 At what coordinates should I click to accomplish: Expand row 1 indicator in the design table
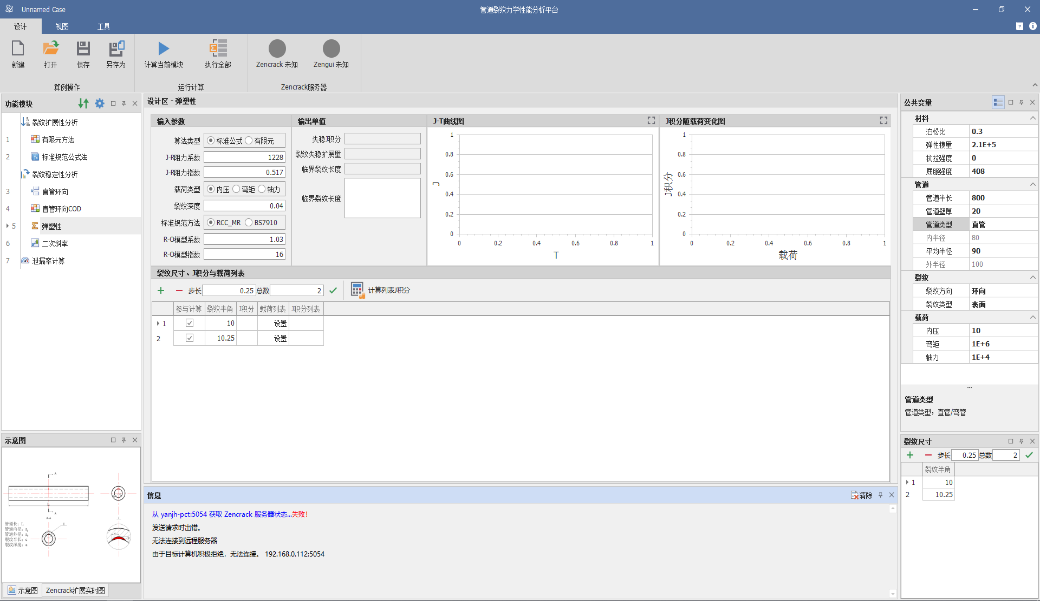158,324
